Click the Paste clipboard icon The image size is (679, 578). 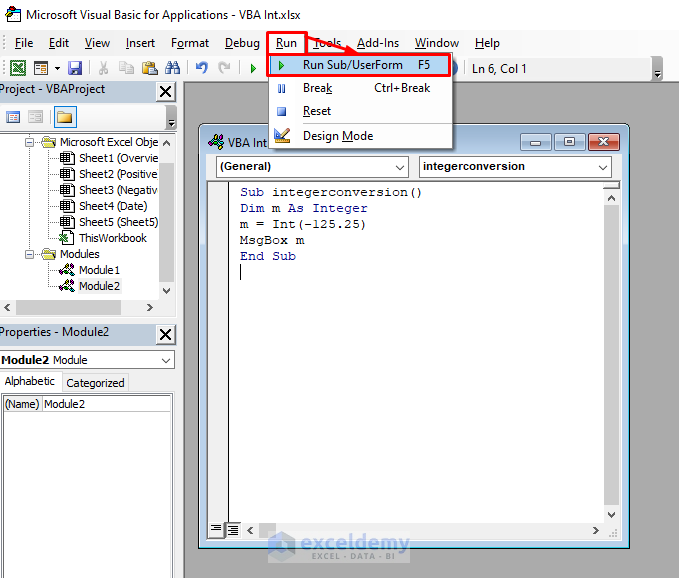click(x=149, y=68)
